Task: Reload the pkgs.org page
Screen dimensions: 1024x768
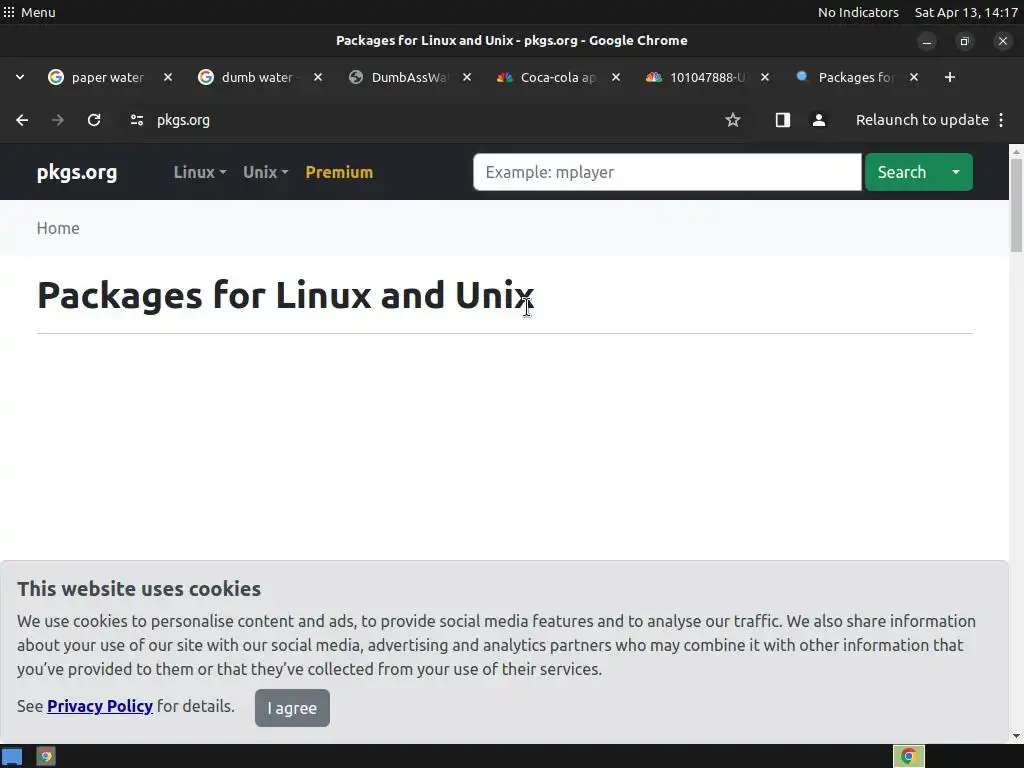Action: 94,120
